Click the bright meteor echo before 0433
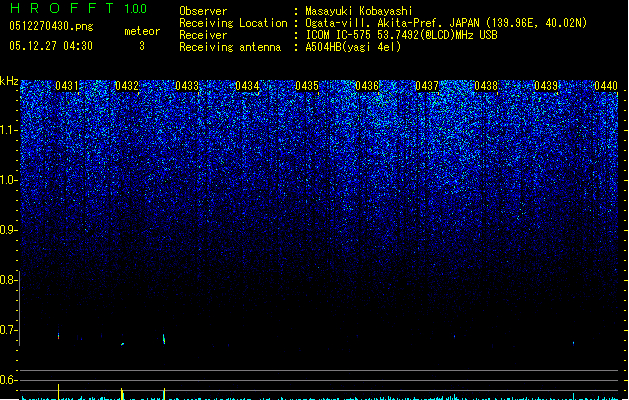The height and width of the screenshot is (400, 629). point(164,339)
